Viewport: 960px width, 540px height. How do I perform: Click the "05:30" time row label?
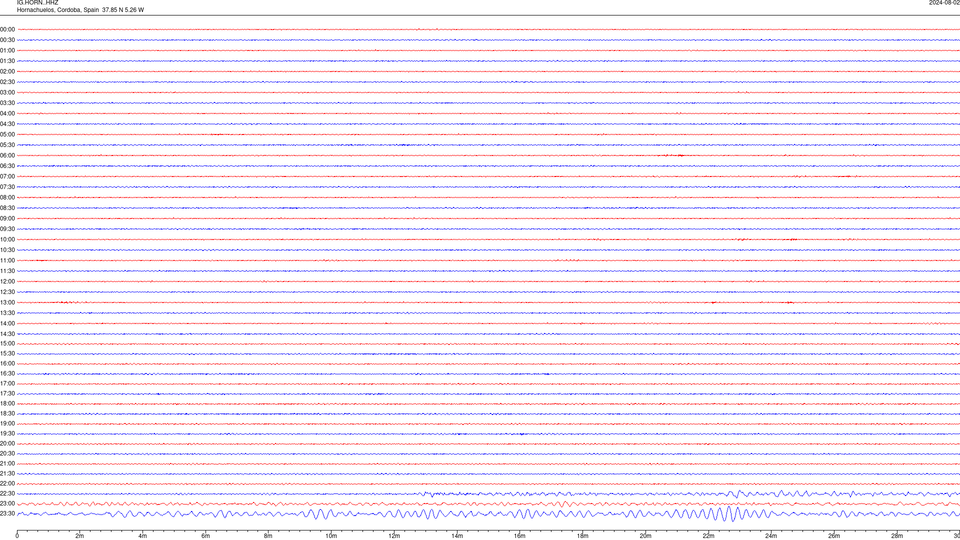(7, 145)
